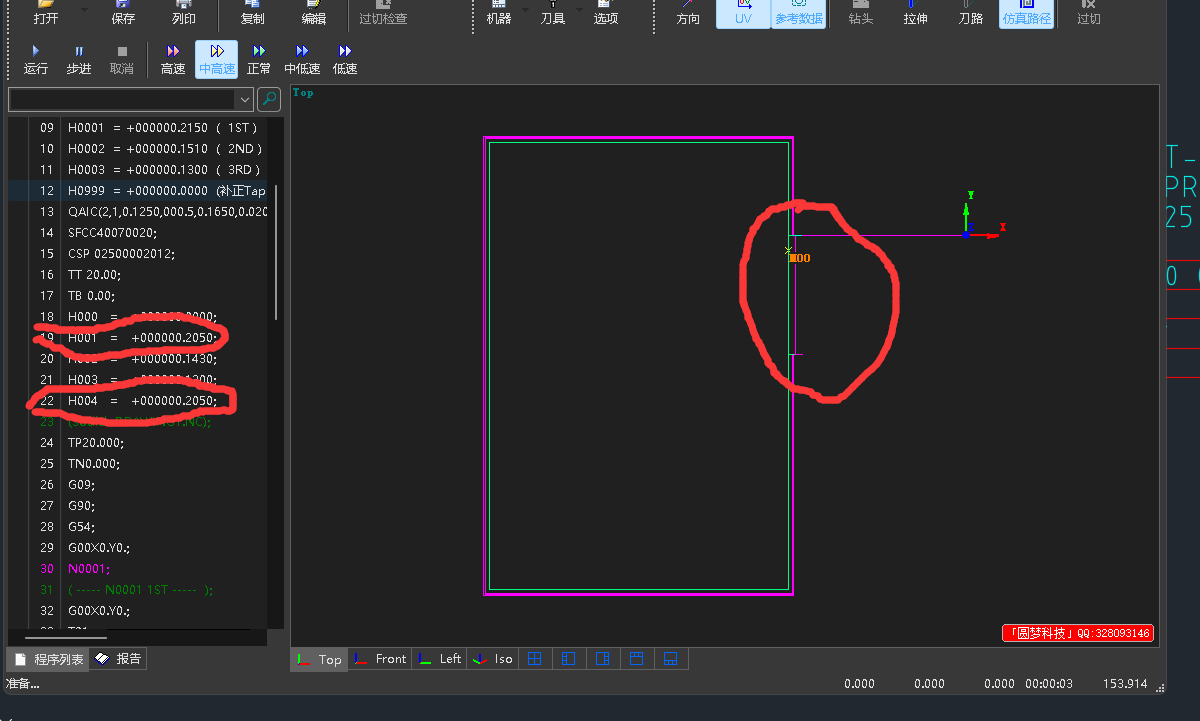Click the code list vertical scrollbar
Viewport: 1200px width, 721px height.
276,252
